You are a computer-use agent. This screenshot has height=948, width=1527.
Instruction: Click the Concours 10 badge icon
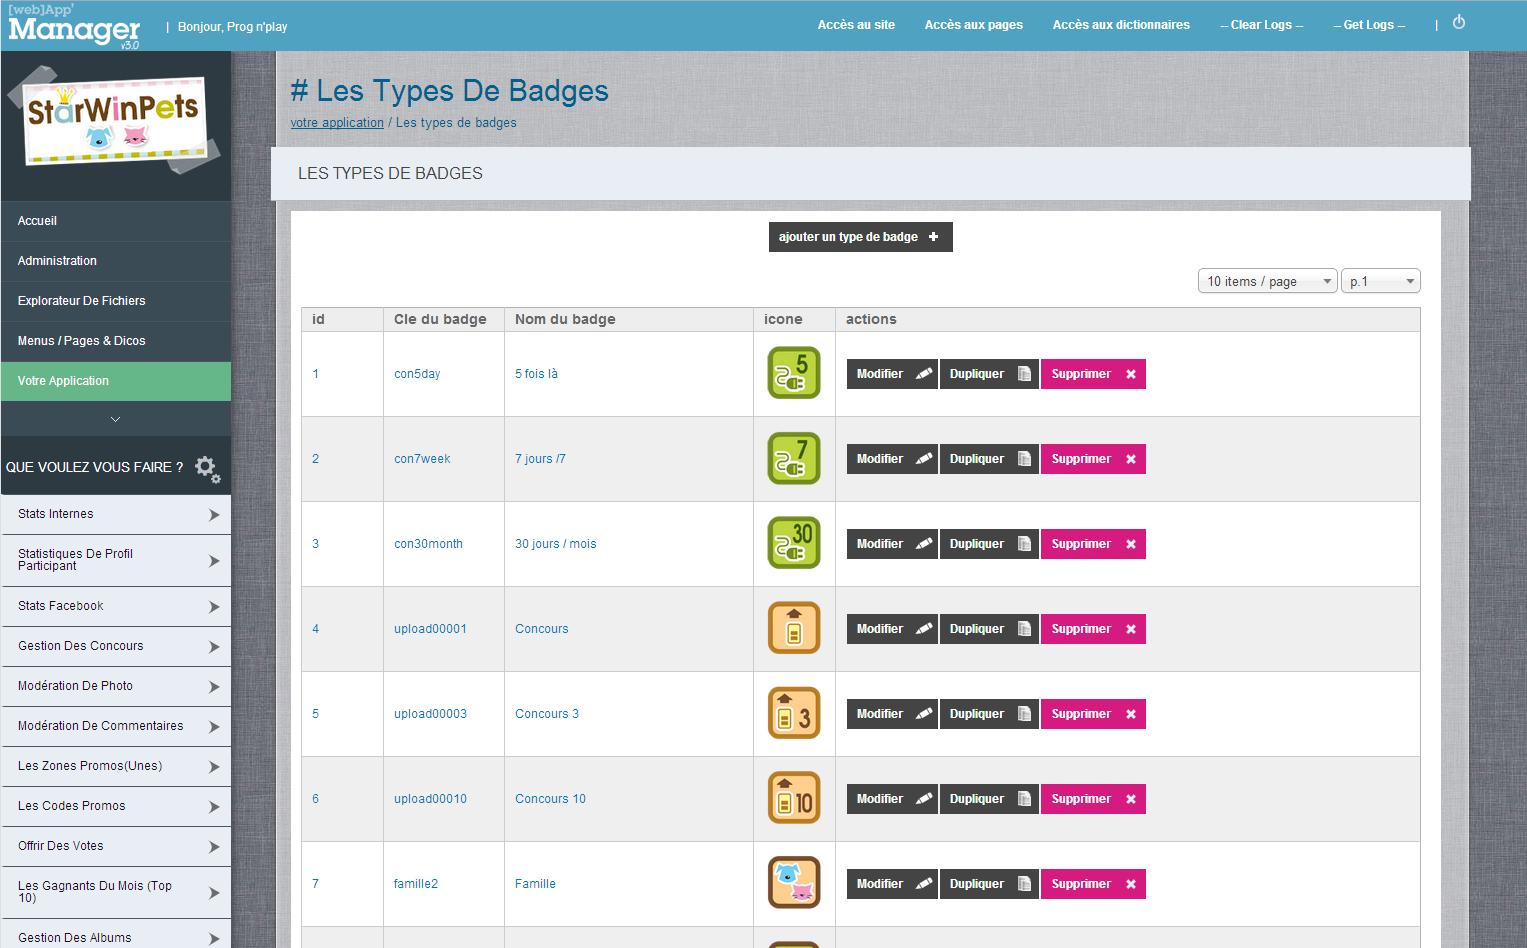tap(793, 798)
